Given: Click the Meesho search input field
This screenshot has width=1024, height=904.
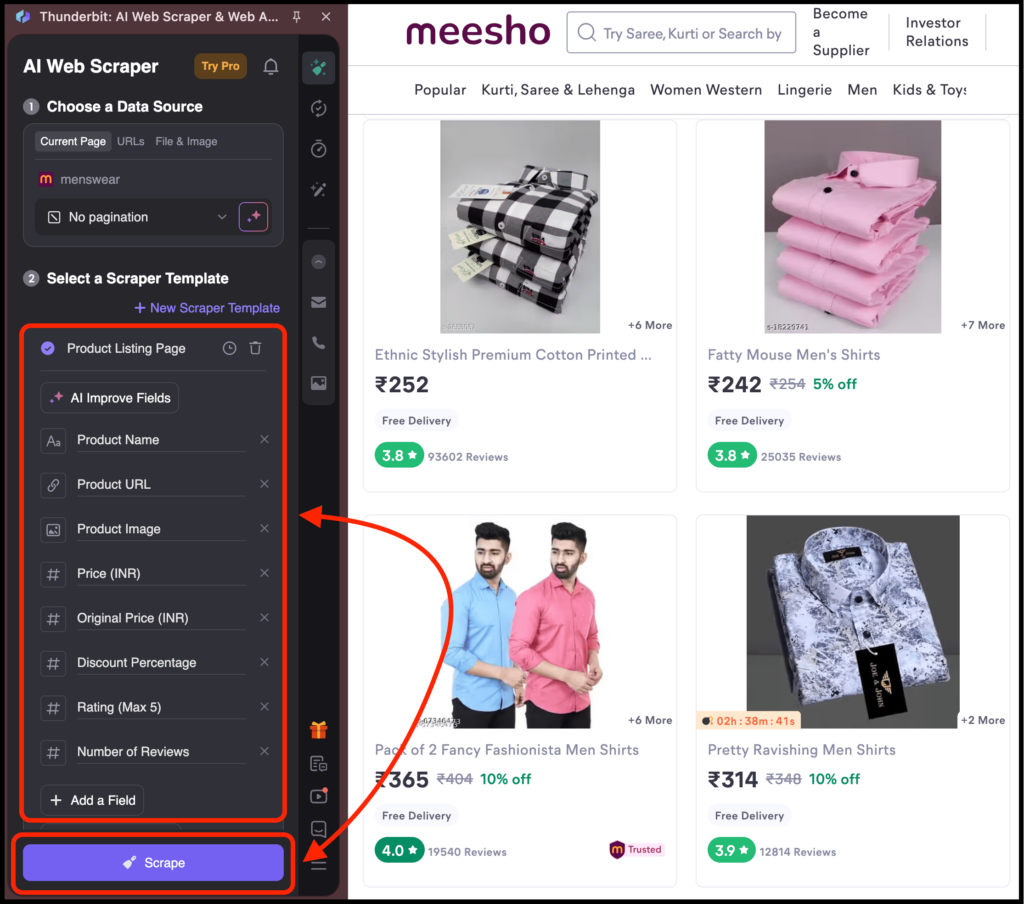Looking at the screenshot, I should click(681, 33).
